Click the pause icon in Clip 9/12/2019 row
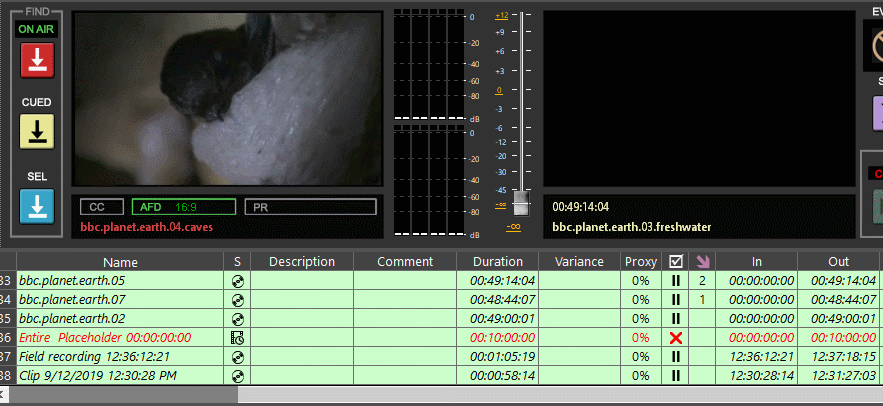The image size is (883, 406). [676, 376]
